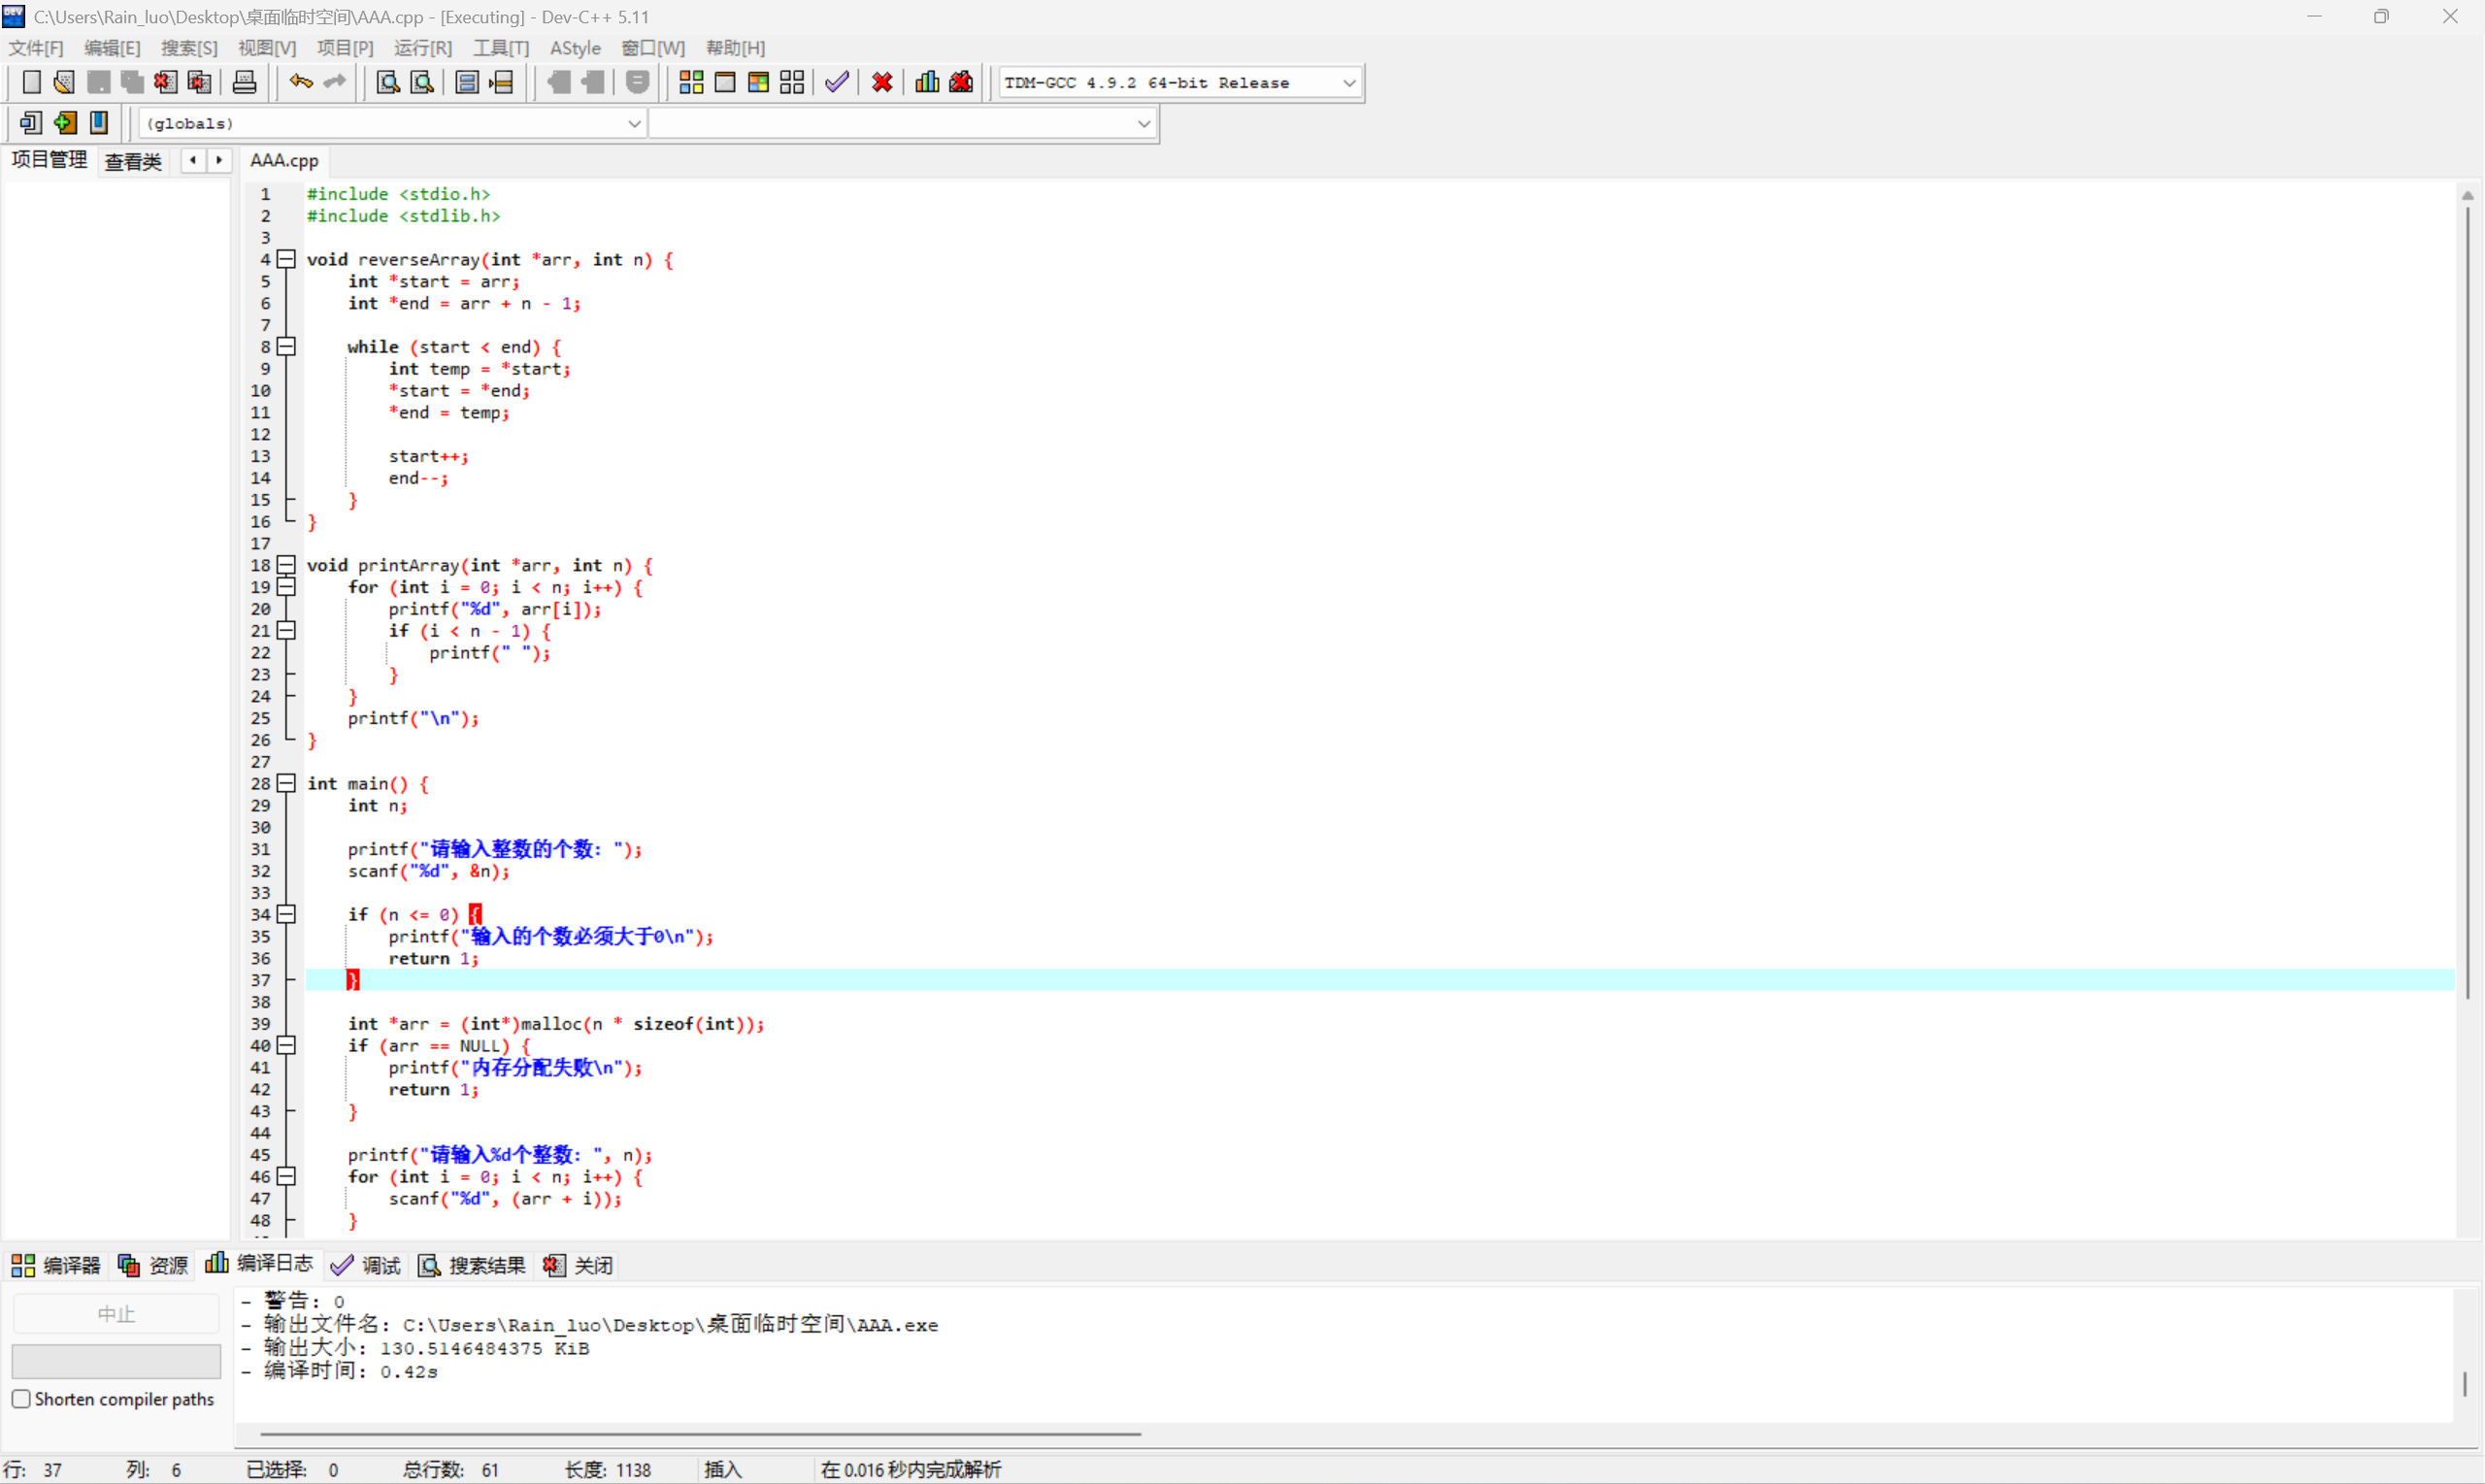The width and height of the screenshot is (2485, 1484).
Task: Expand the (globals) scope dropdown
Action: (x=634, y=124)
